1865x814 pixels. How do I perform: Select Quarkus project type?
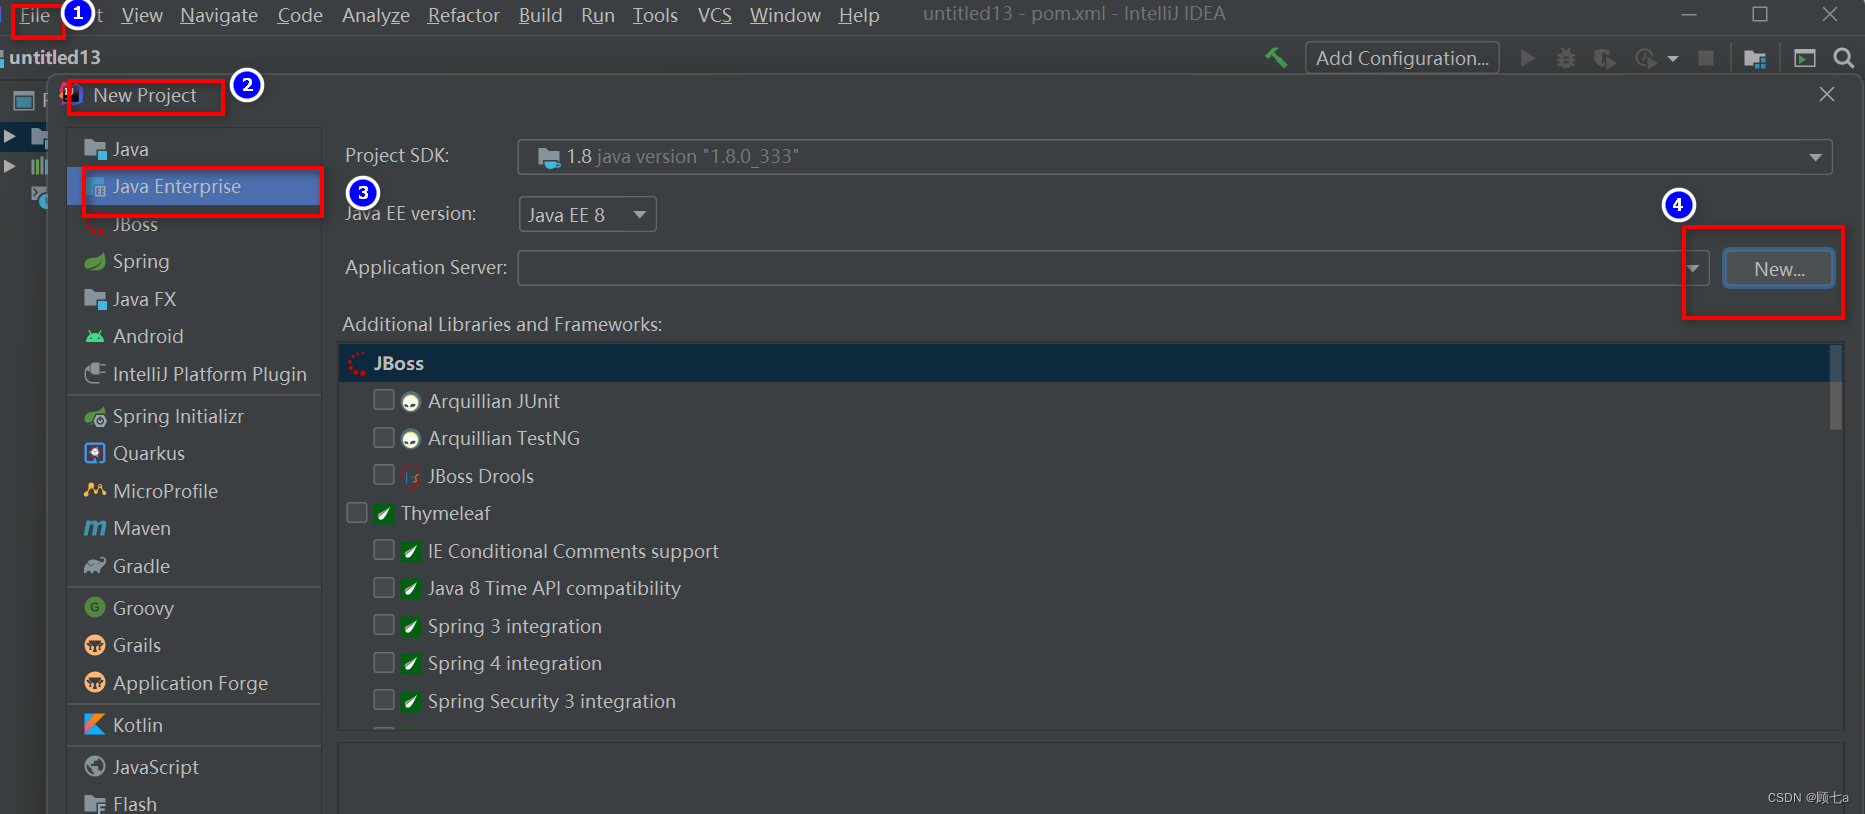[194, 453]
